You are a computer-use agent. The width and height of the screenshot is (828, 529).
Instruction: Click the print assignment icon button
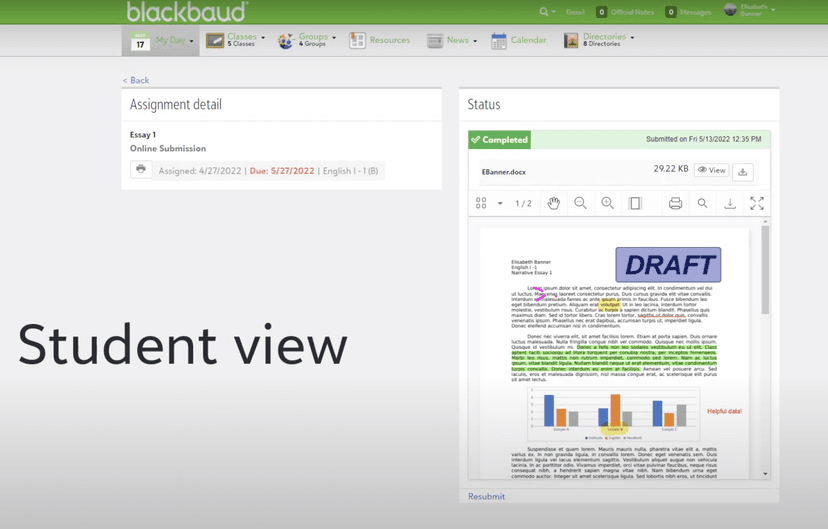click(x=141, y=169)
